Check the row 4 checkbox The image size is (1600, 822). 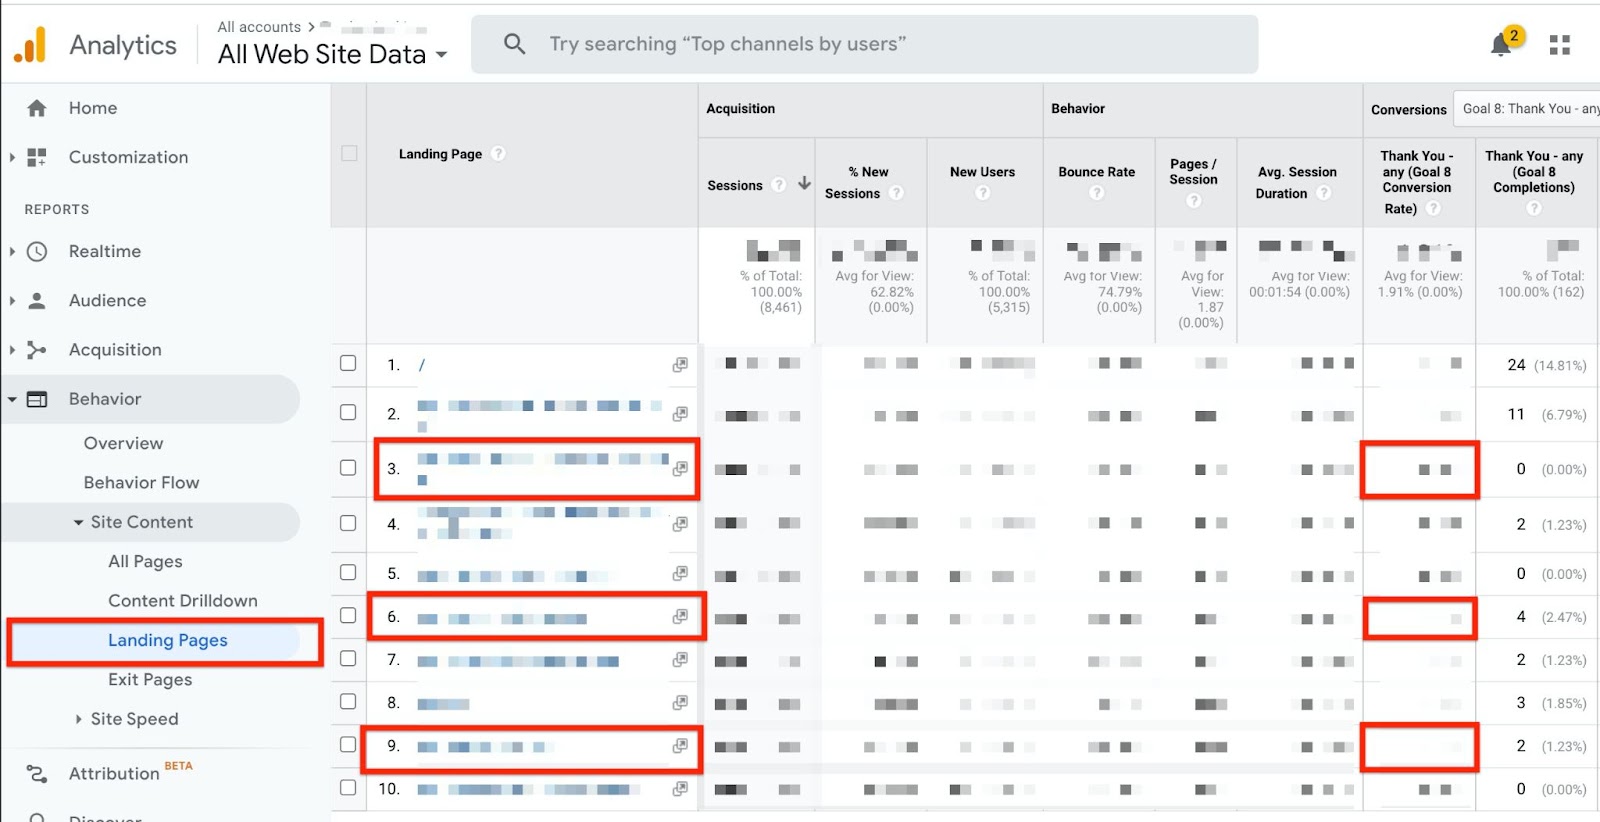point(348,523)
